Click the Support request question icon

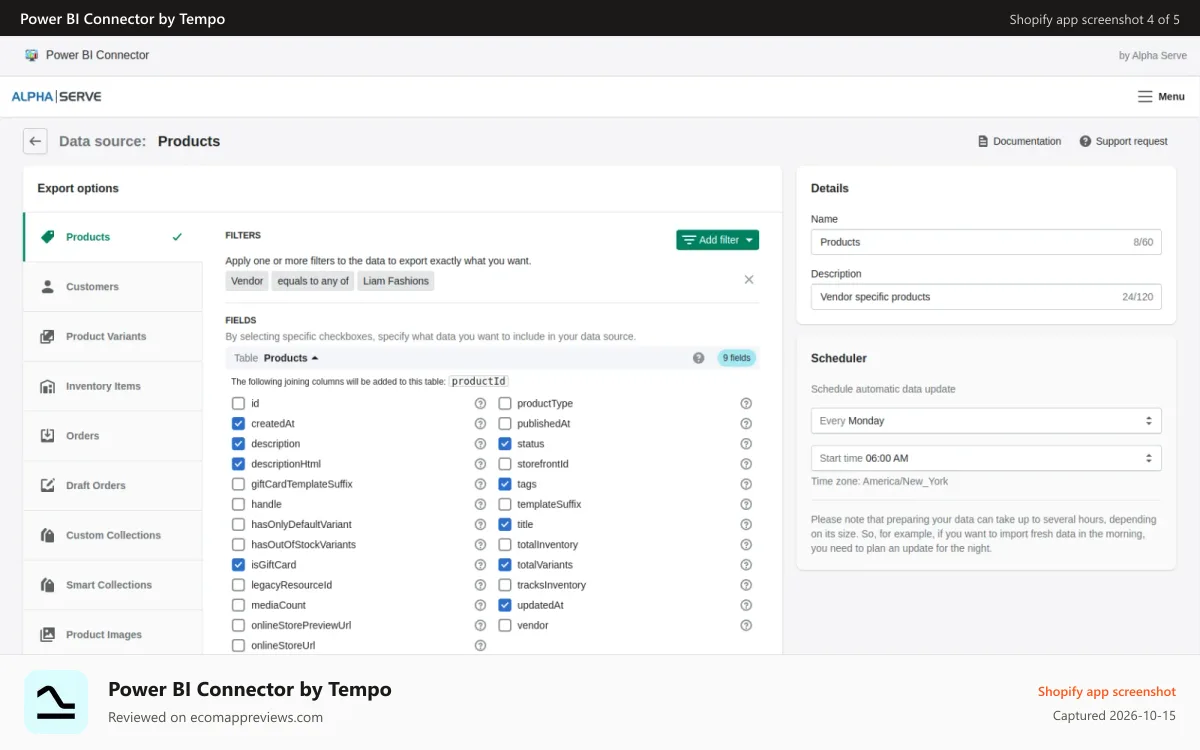tap(1085, 142)
